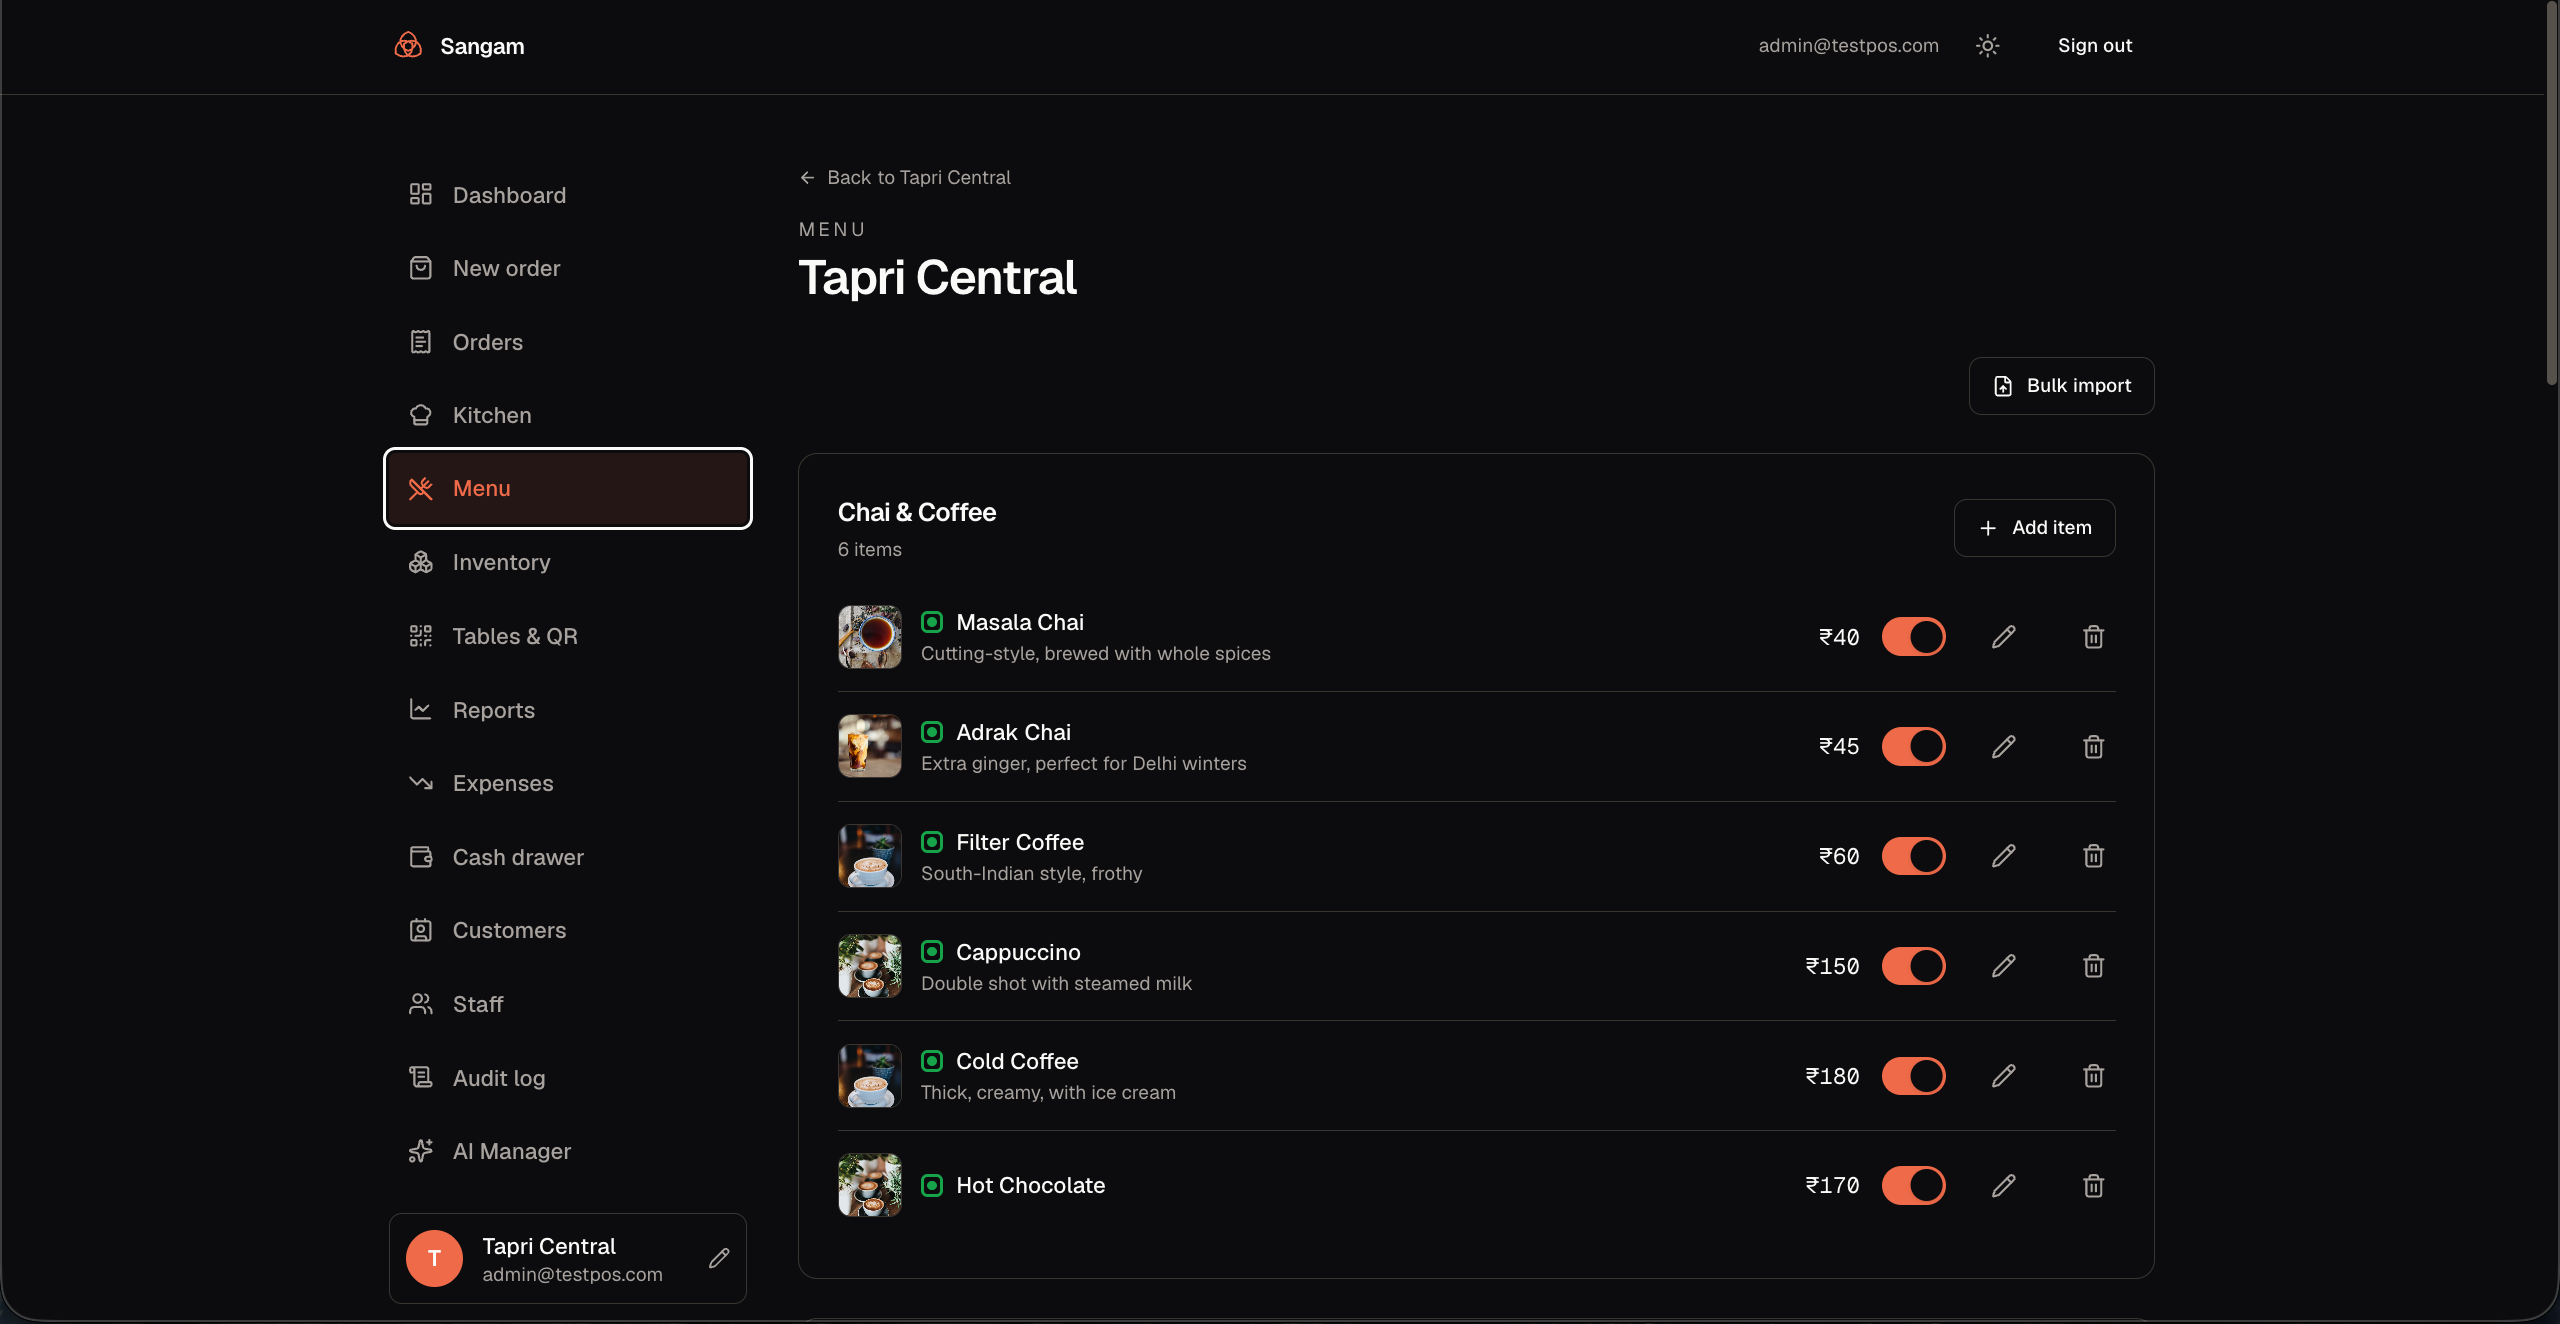Click the Masala Chai thumbnail image
2560x1324 pixels.
tap(869, 637)
